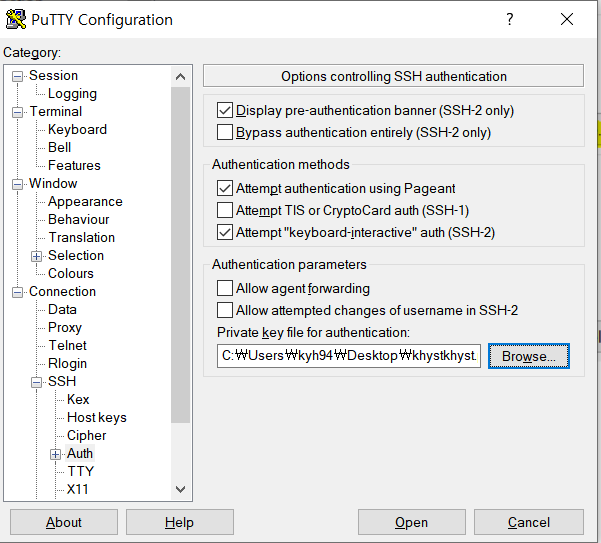601x543 pixels.
Task: Click the PuTTY icon in title bar
Action: tap(16, 19)
